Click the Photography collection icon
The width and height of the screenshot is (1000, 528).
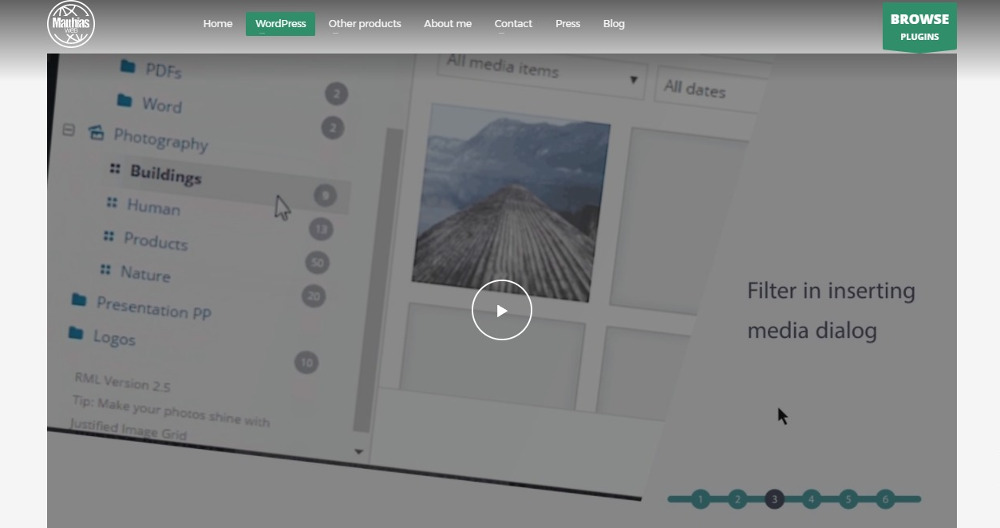point(96,133)
